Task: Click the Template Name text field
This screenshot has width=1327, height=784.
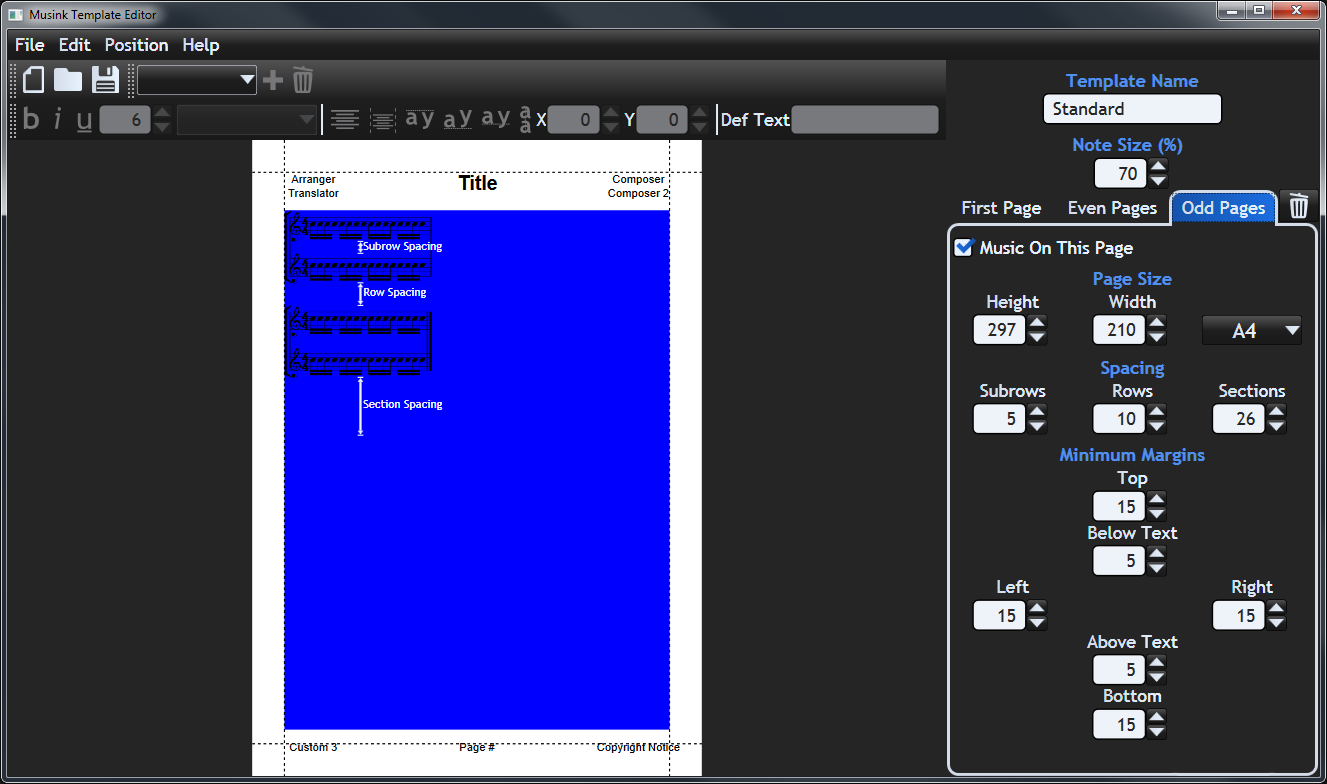Action: (x=1132, y=109)
